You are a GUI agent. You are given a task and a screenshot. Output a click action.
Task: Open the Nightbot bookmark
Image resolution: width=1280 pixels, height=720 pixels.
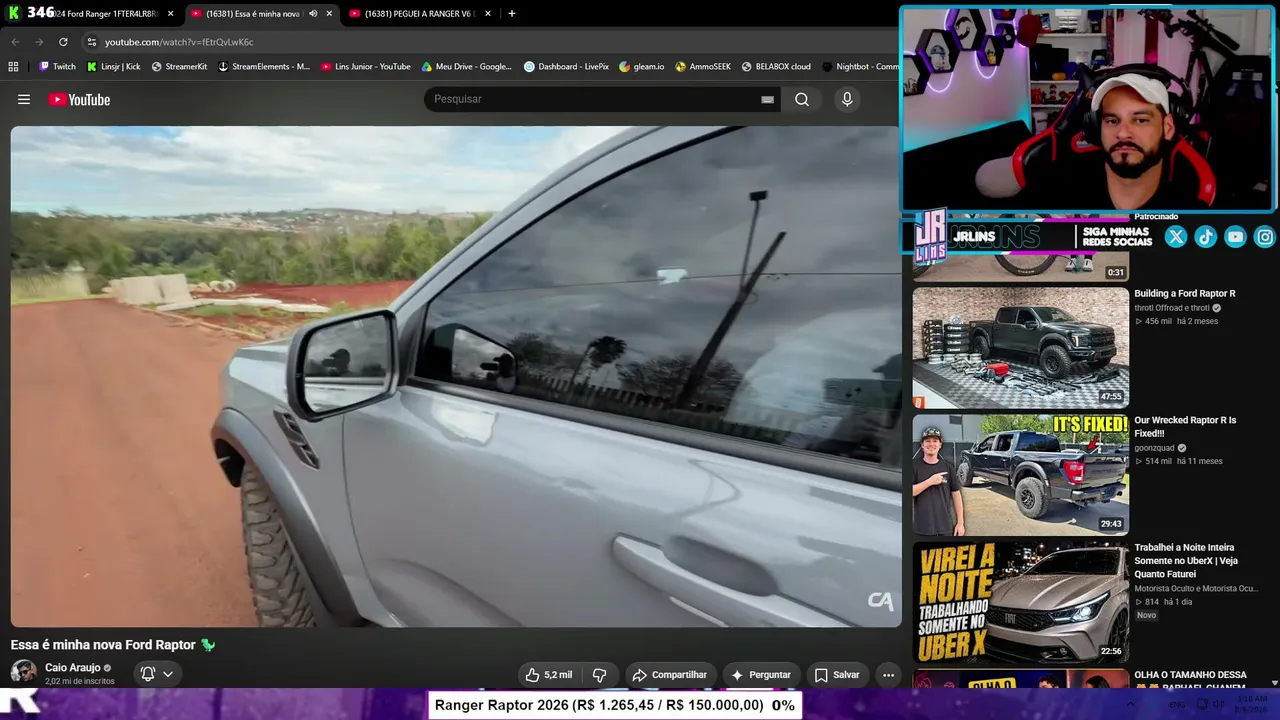(x=860, y=67)
